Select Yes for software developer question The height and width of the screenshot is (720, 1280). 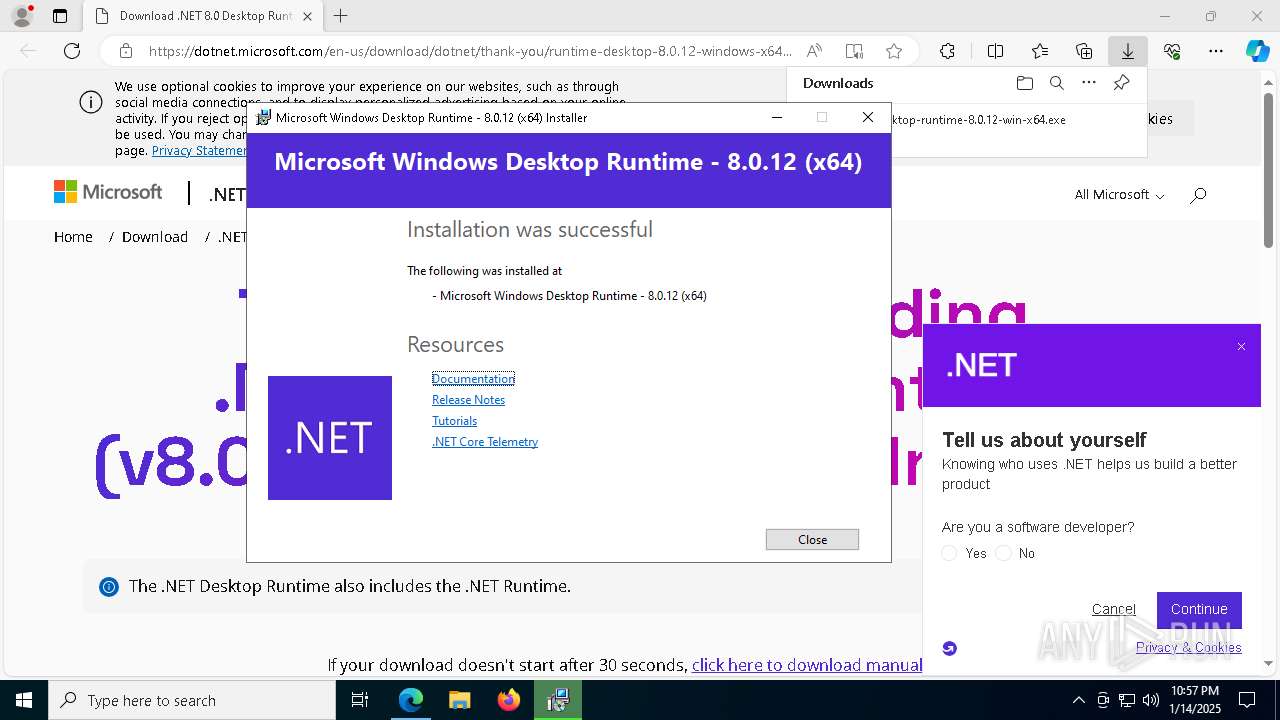click(949, 553)
